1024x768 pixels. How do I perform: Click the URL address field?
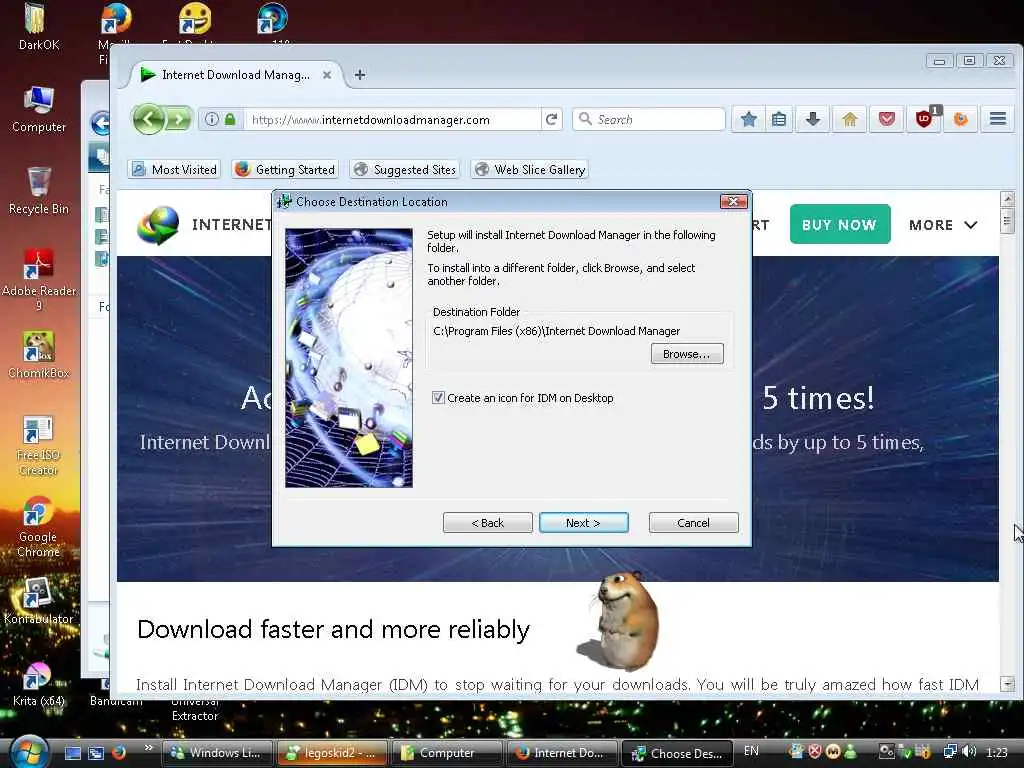click(392, 120)
